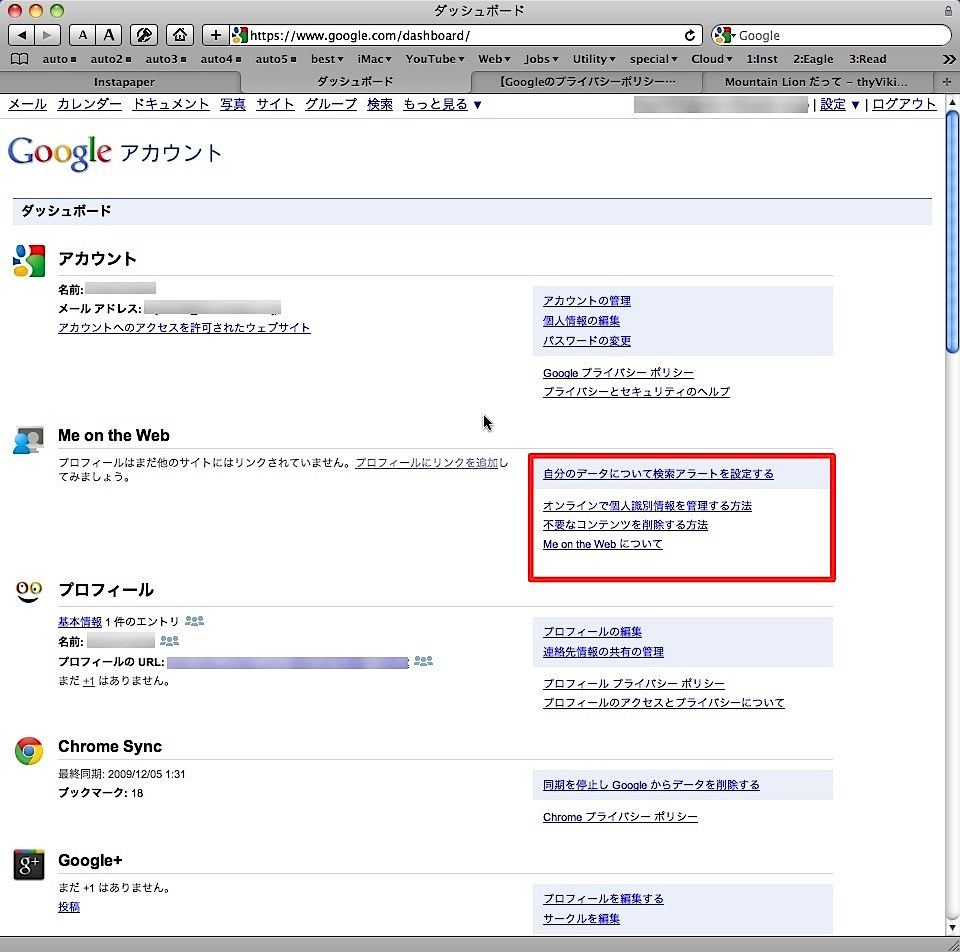Click the add bookmark plus button

215,35
